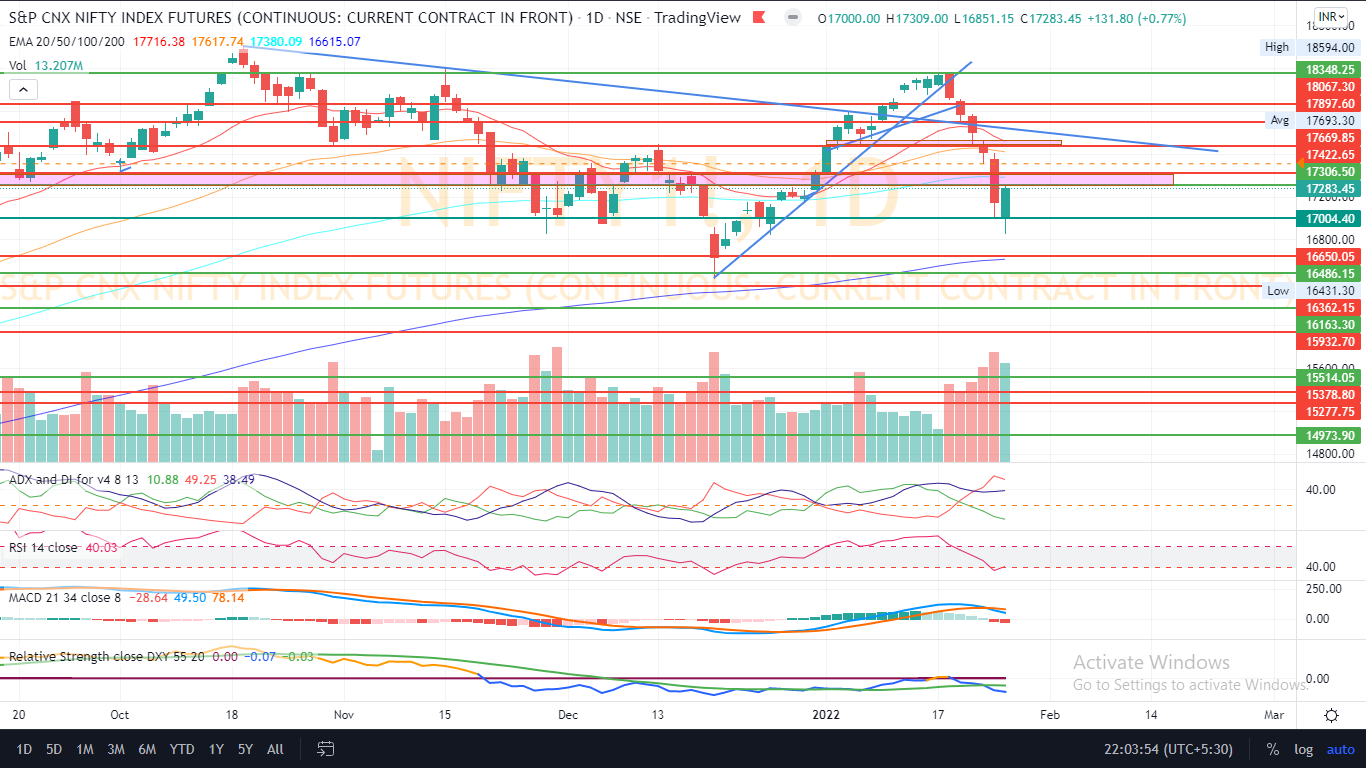Select the 5D date range
The image size is (1366, 768).
pyautogui.click(x=55, y=749)
